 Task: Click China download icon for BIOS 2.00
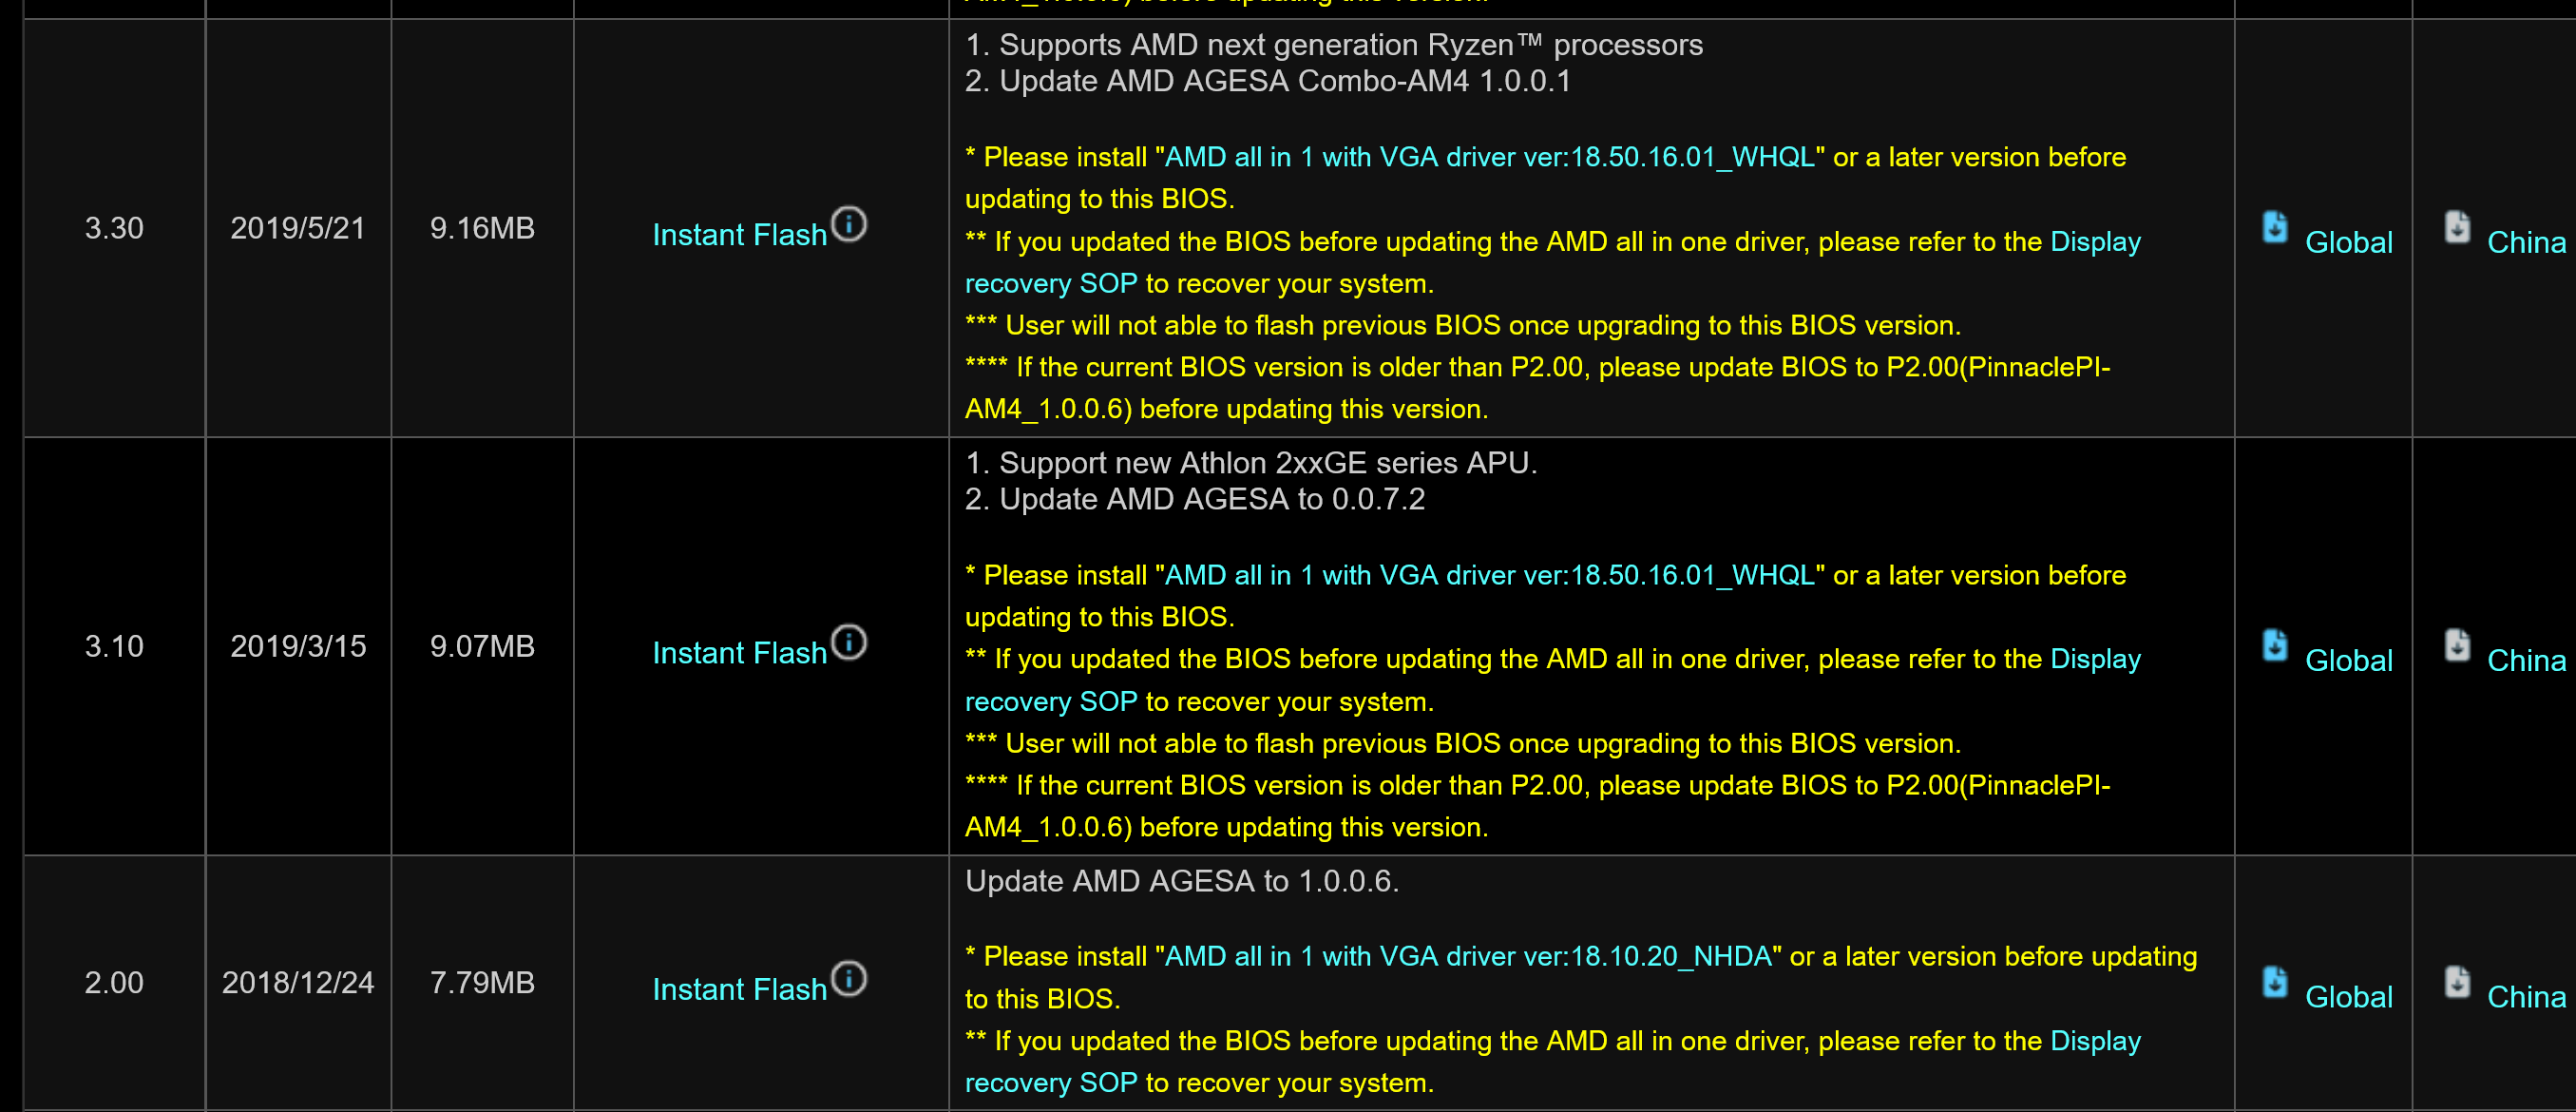click(2457, 982)
